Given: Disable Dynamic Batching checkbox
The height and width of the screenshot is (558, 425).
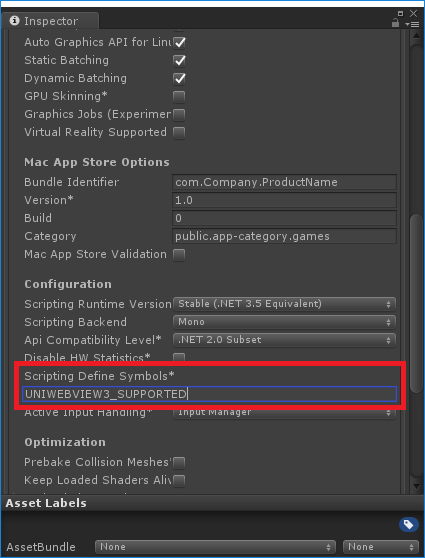Looking at the screenshot, I should point(179,78).
